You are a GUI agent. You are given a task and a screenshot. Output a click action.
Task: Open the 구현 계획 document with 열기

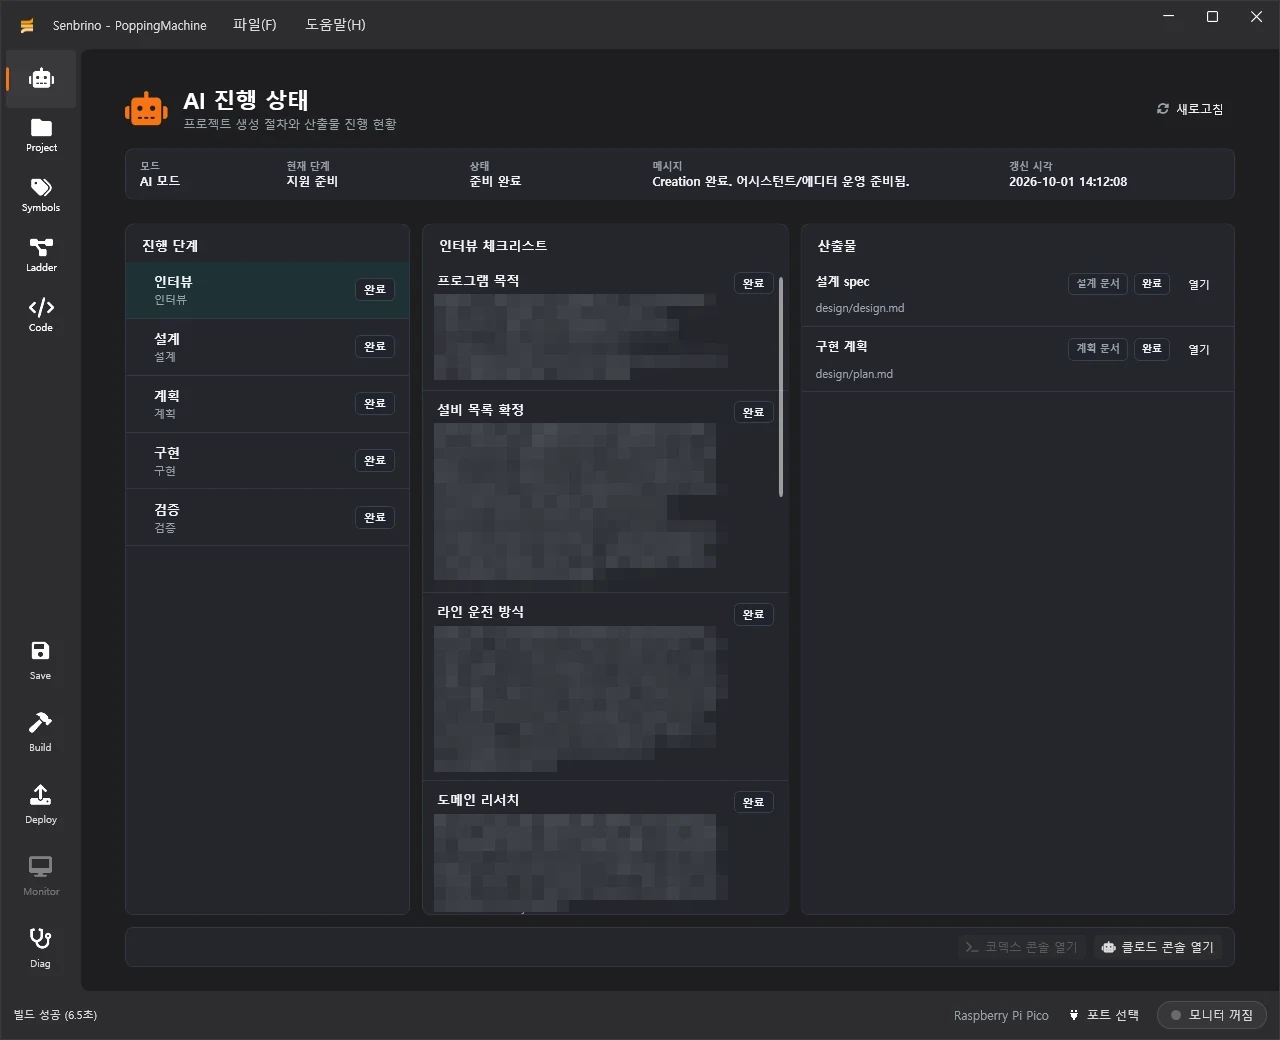click(1199, 349)
